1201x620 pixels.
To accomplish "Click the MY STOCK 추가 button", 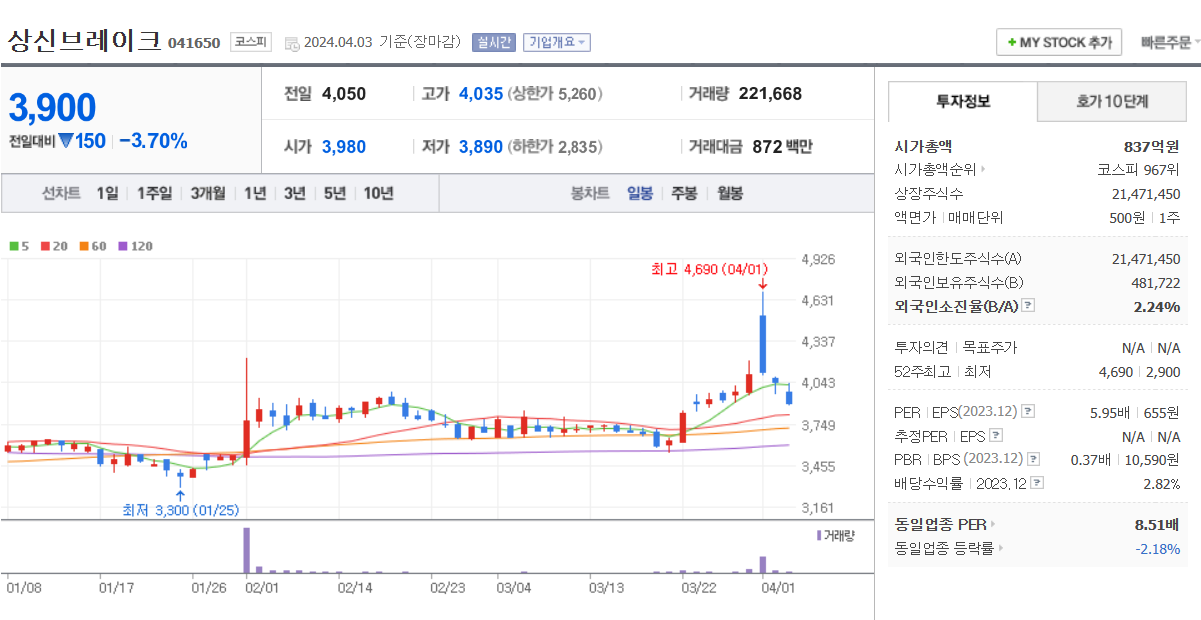I will pos(1059,42).
